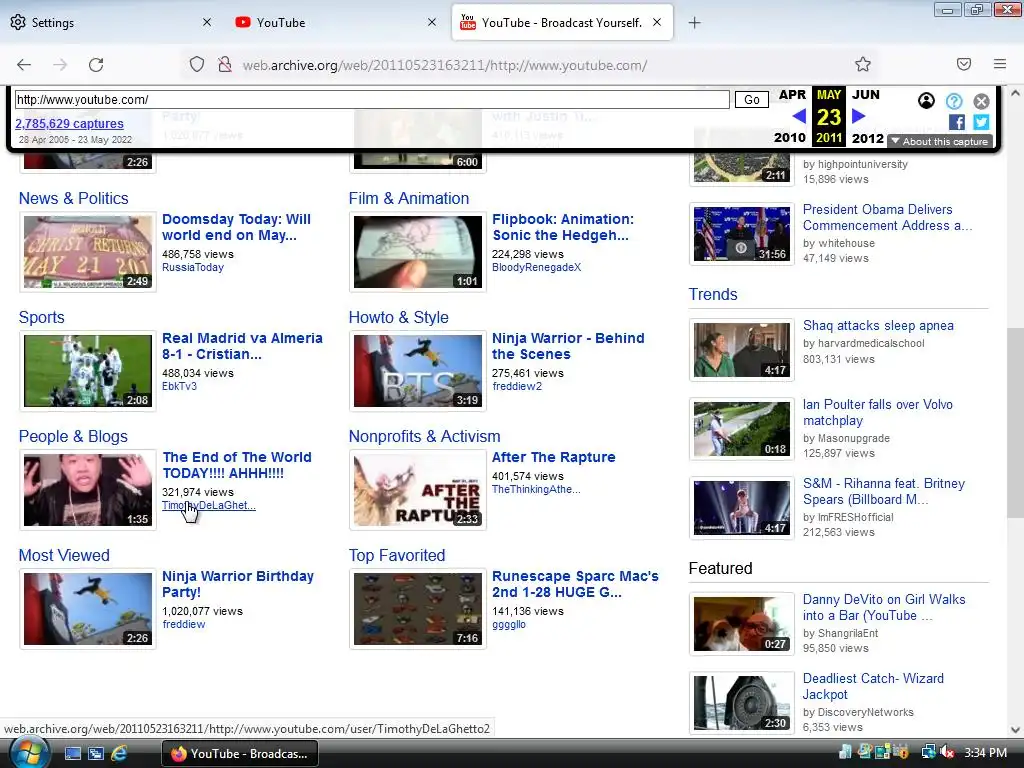This screenshot has height=768, width=1024.
Task: Open Windows Start menu orb
Action: point(29,753)
